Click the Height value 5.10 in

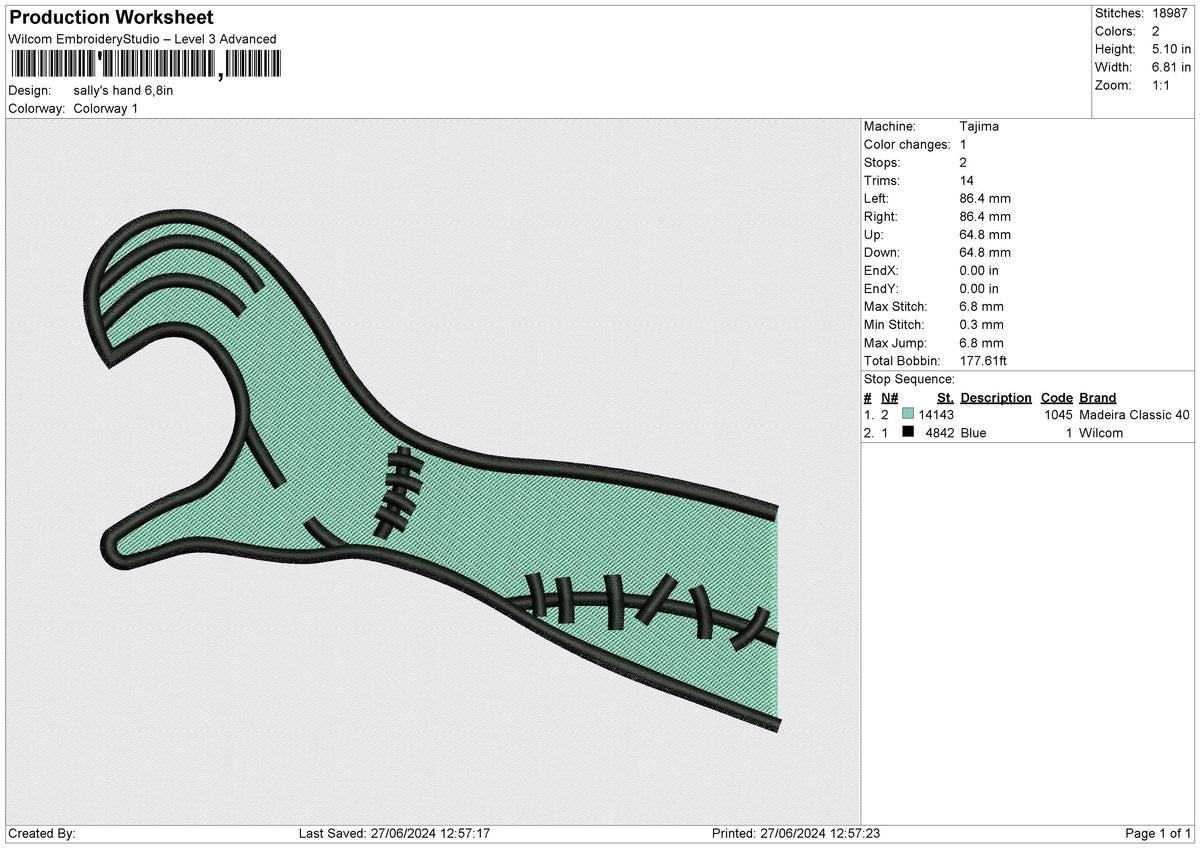[1171, 49]
